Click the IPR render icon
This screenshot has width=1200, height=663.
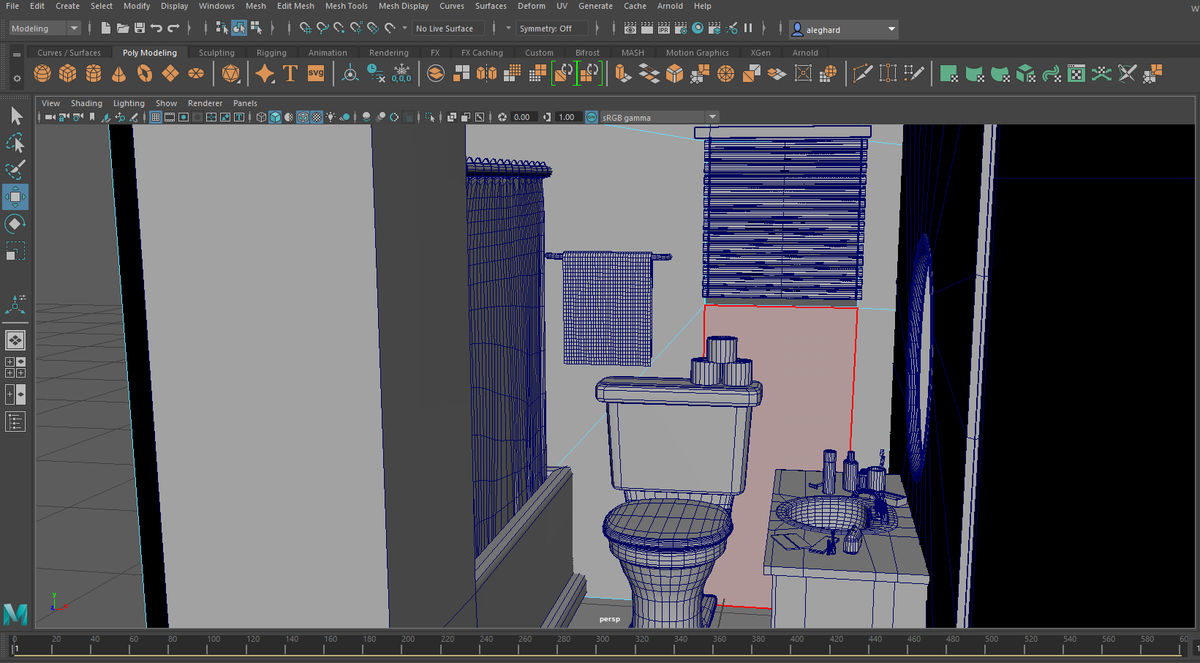click(664, 28)
